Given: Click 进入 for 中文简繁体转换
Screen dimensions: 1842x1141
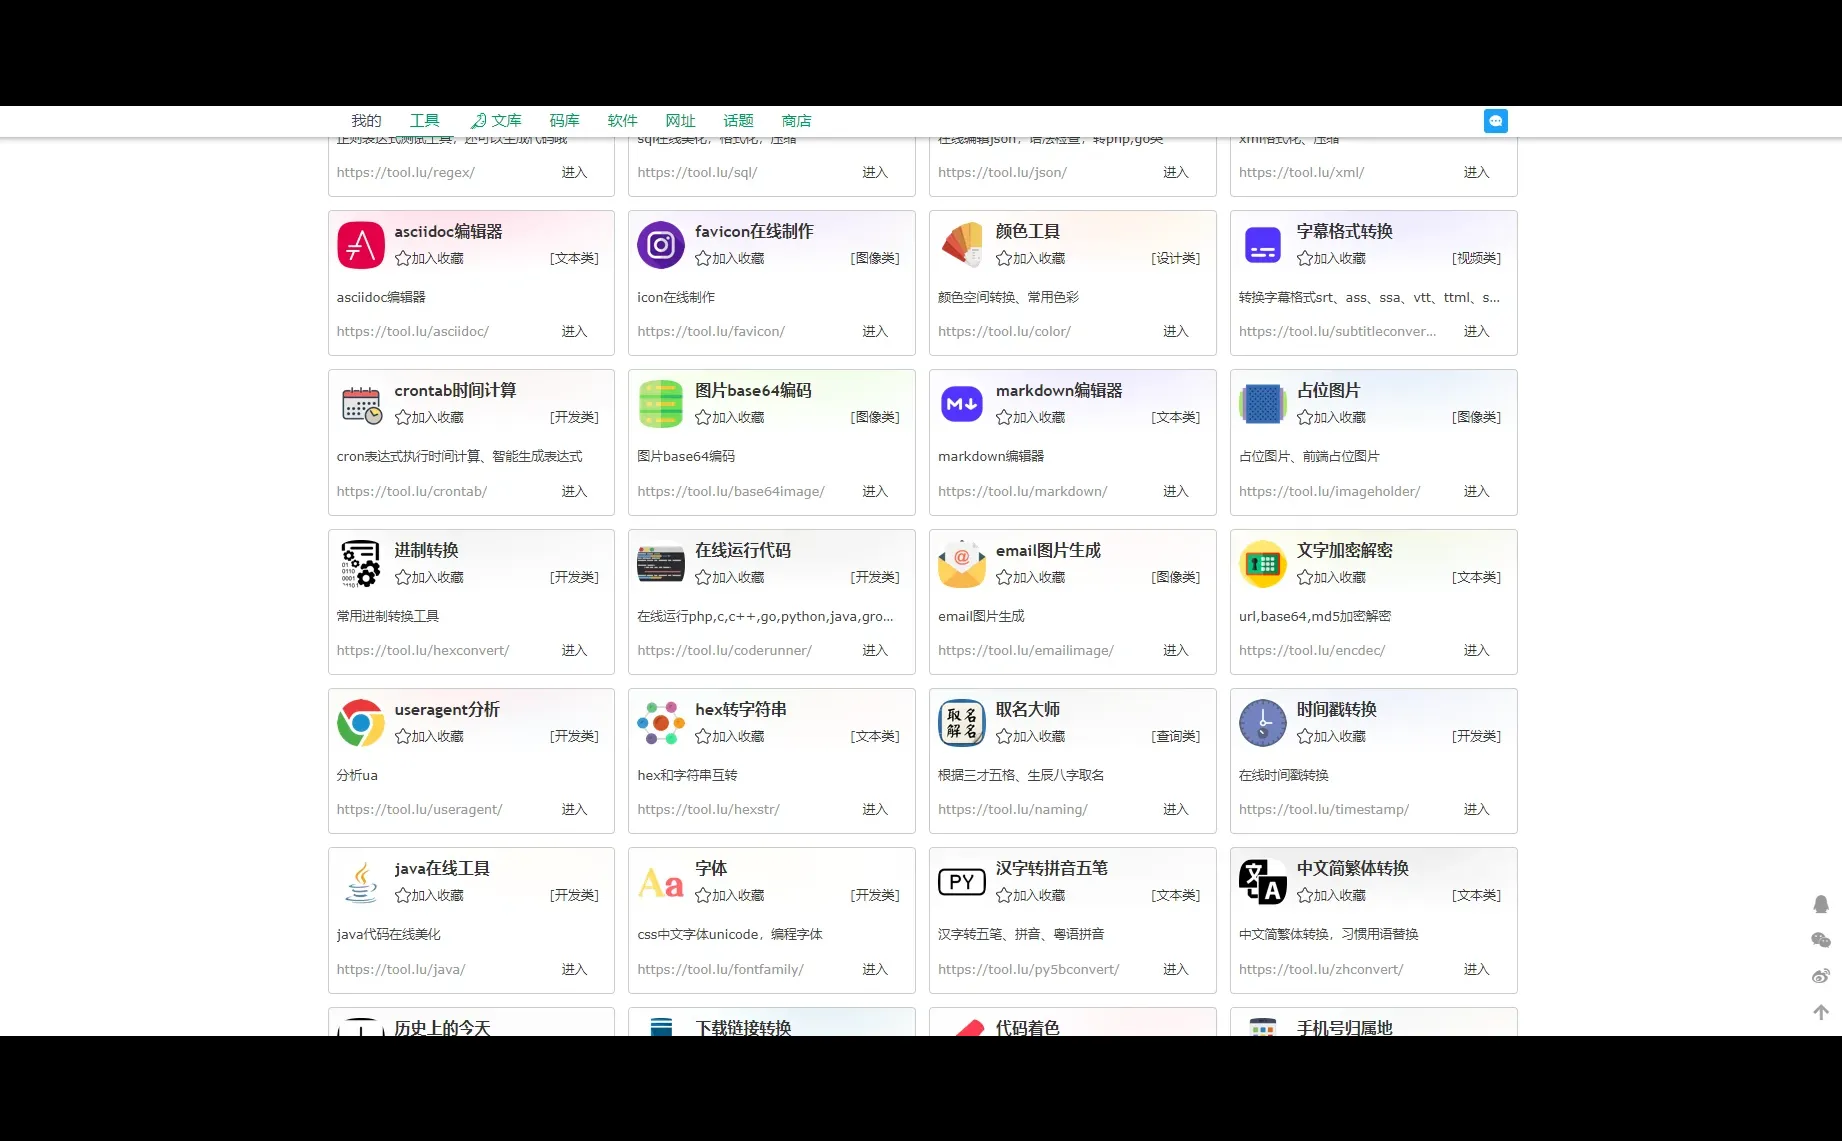Looking at the screenshot, I should pyautogui.click(x=1477, y=969).
